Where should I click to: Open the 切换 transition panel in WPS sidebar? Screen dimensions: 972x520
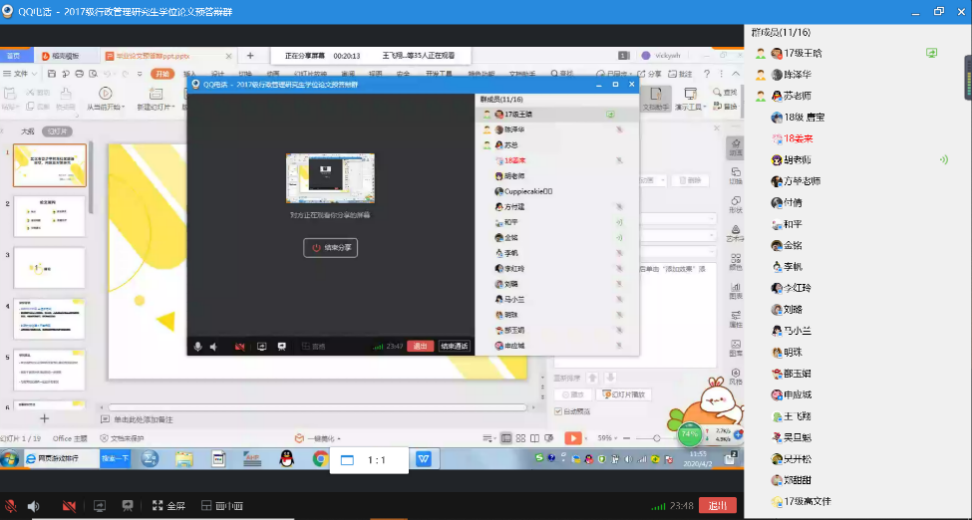coord(735,176)
